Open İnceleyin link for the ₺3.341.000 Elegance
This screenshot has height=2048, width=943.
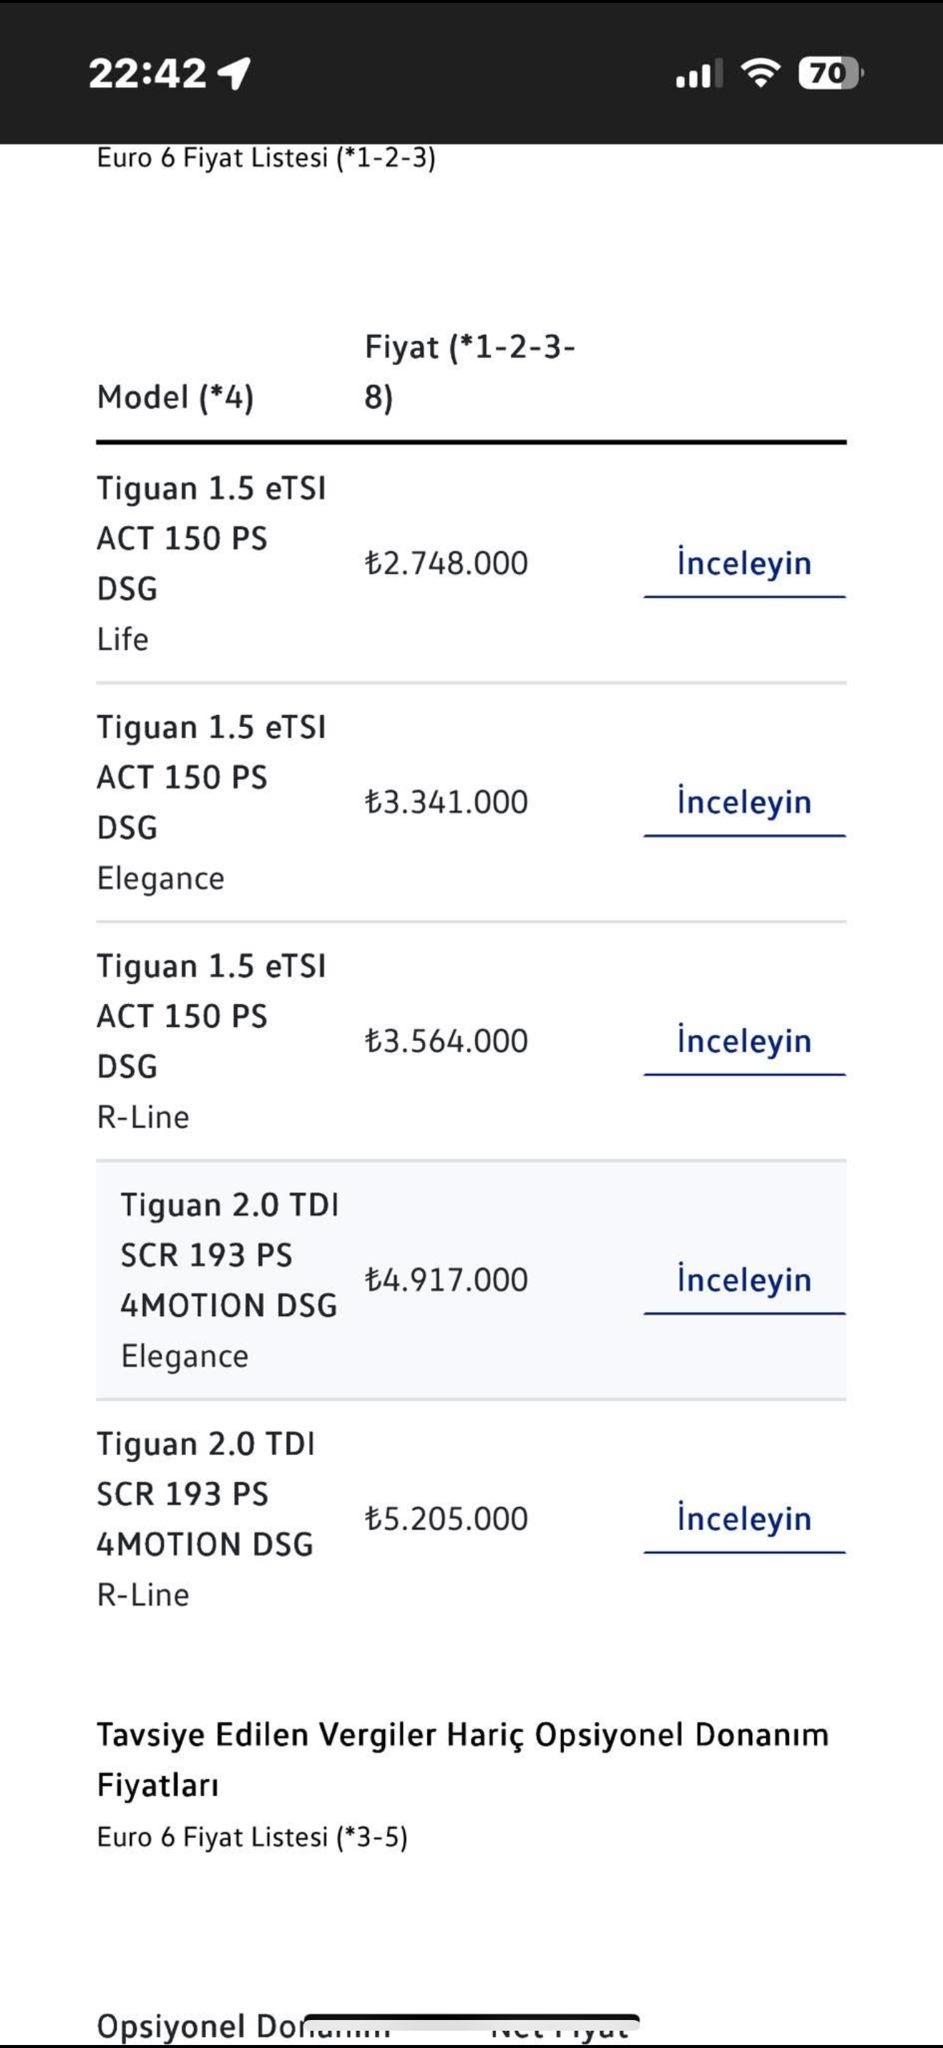click(x=744, y=802)
